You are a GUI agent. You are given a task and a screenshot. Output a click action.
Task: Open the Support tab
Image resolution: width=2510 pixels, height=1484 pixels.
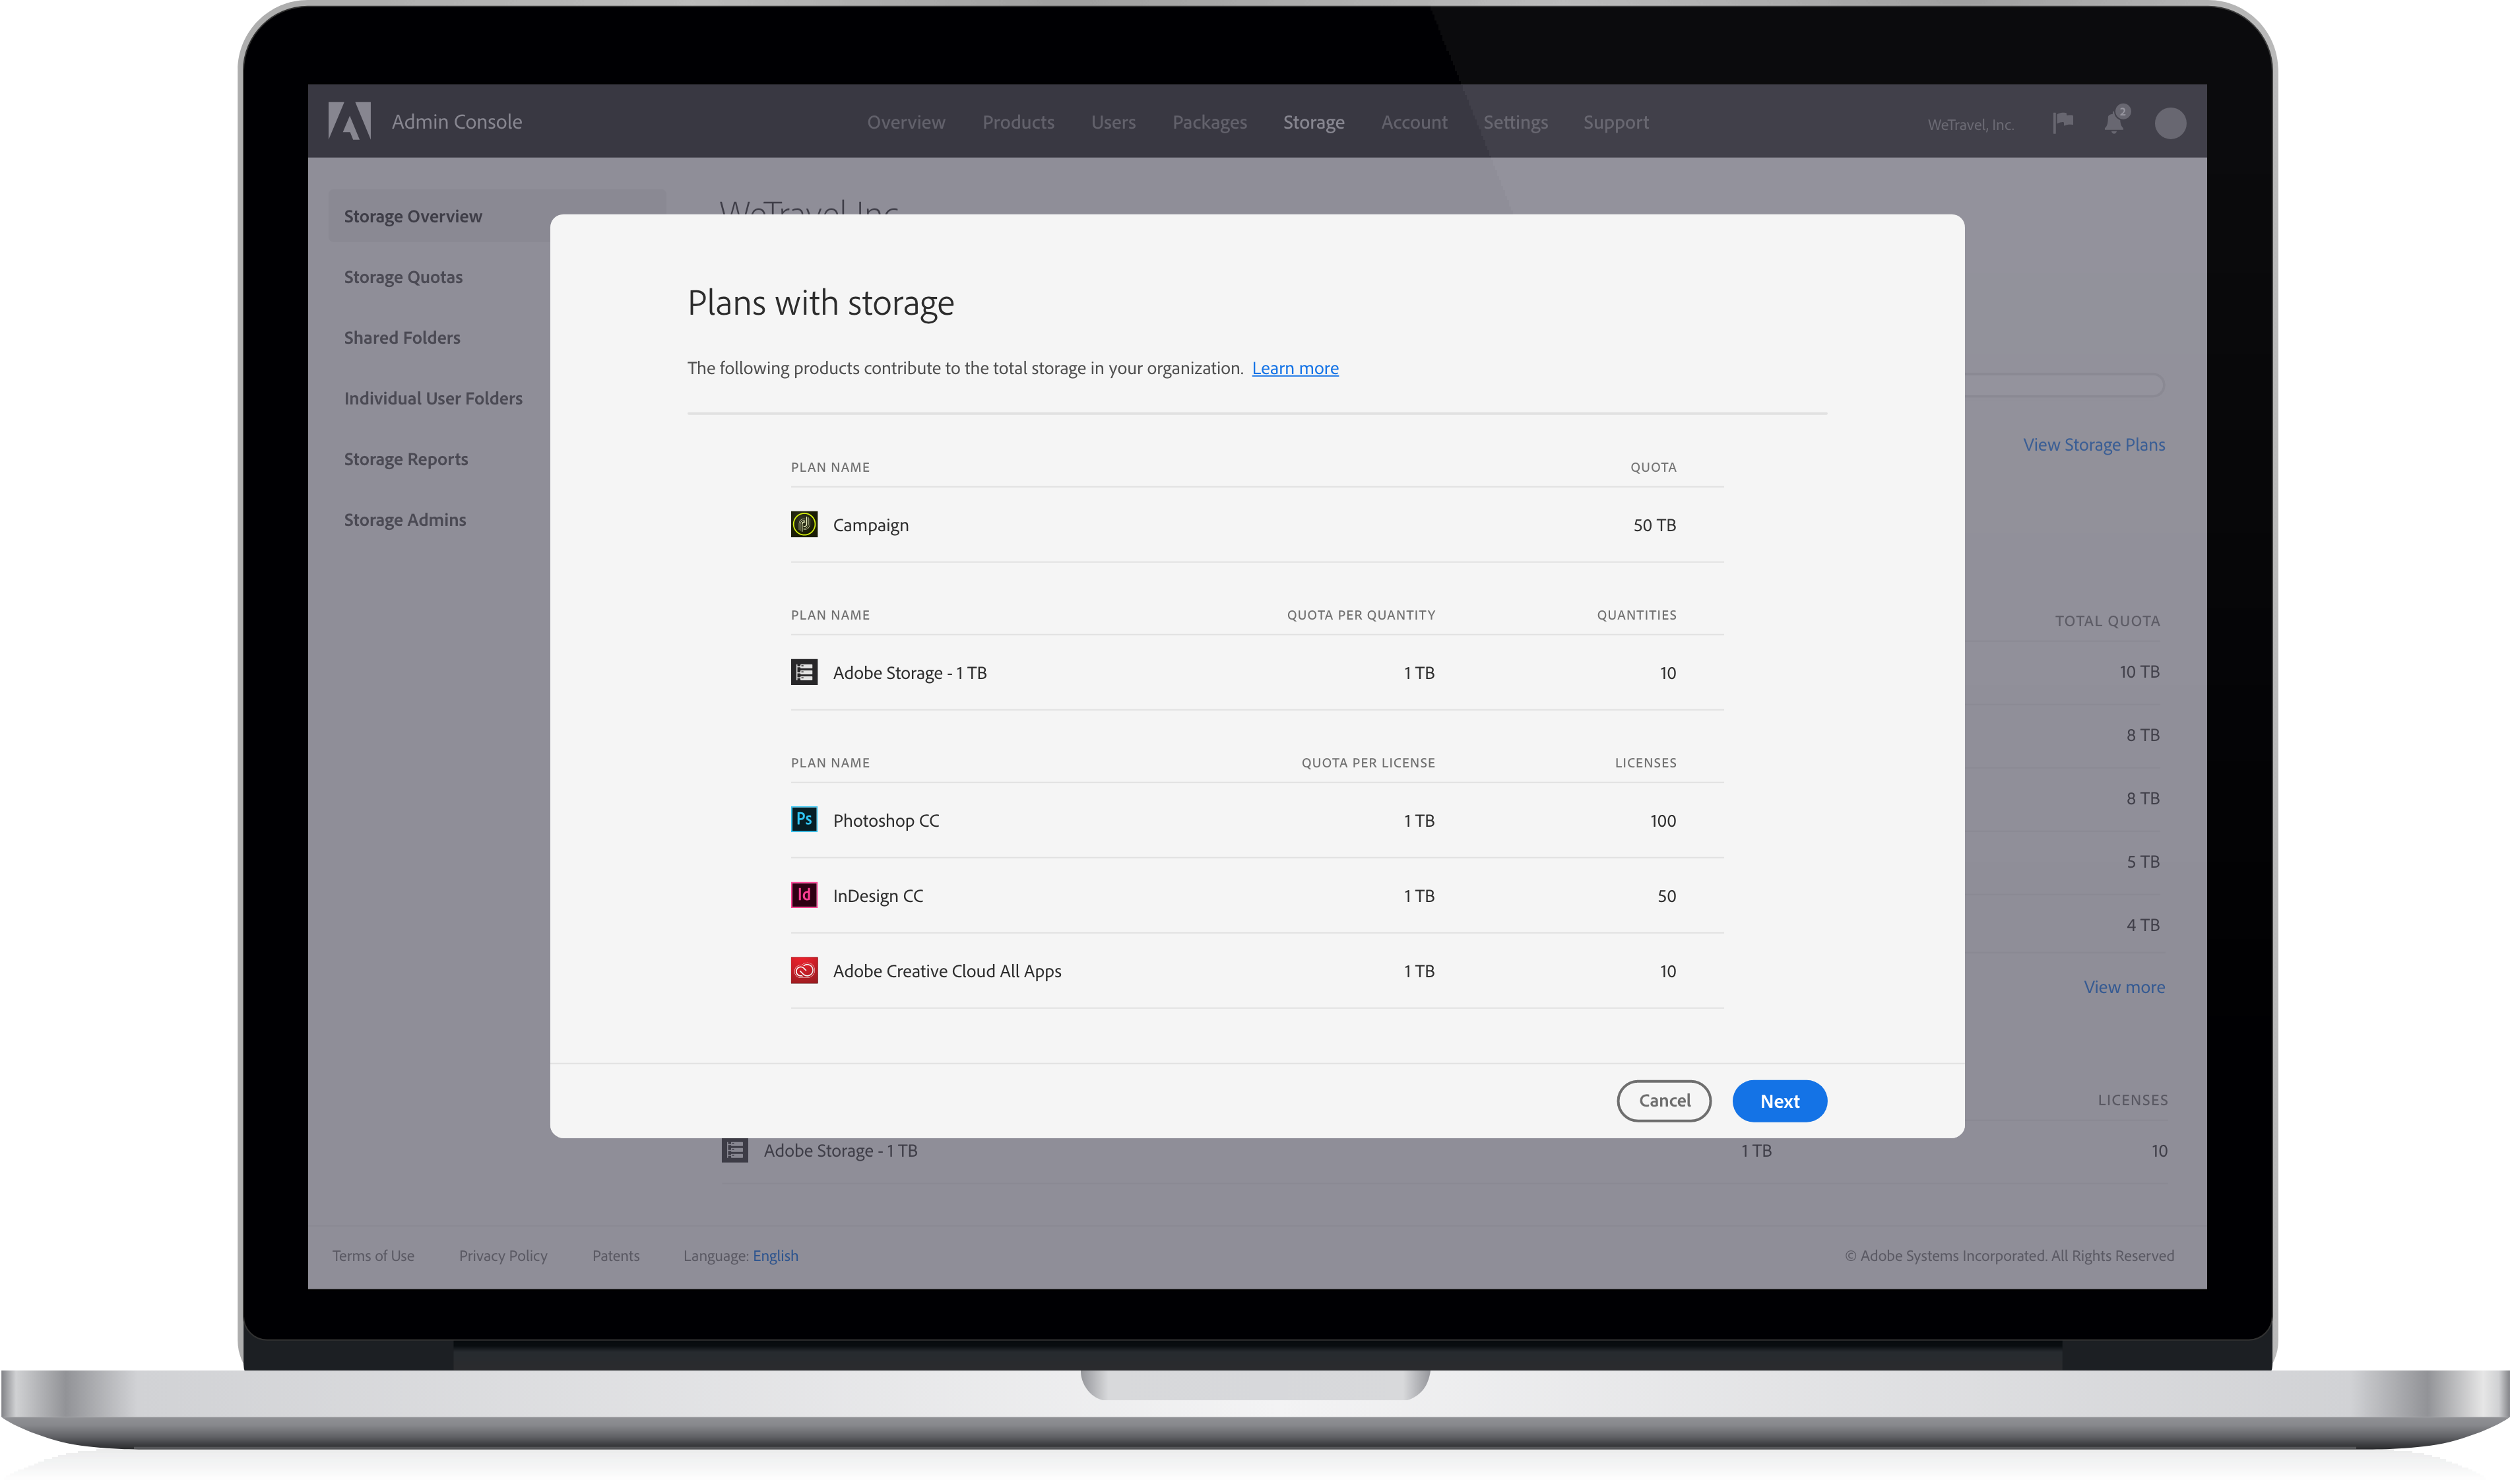[x=1615, y=122]
